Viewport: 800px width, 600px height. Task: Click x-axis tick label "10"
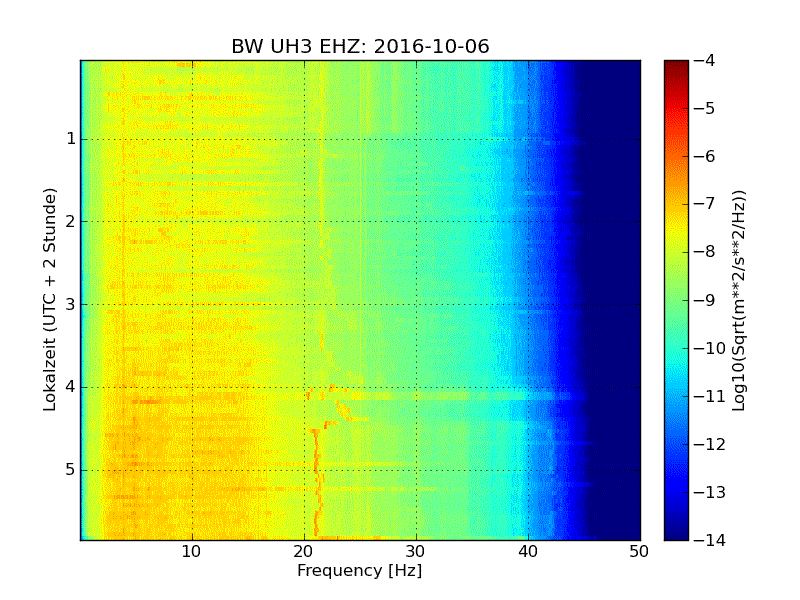pos(192,552)
